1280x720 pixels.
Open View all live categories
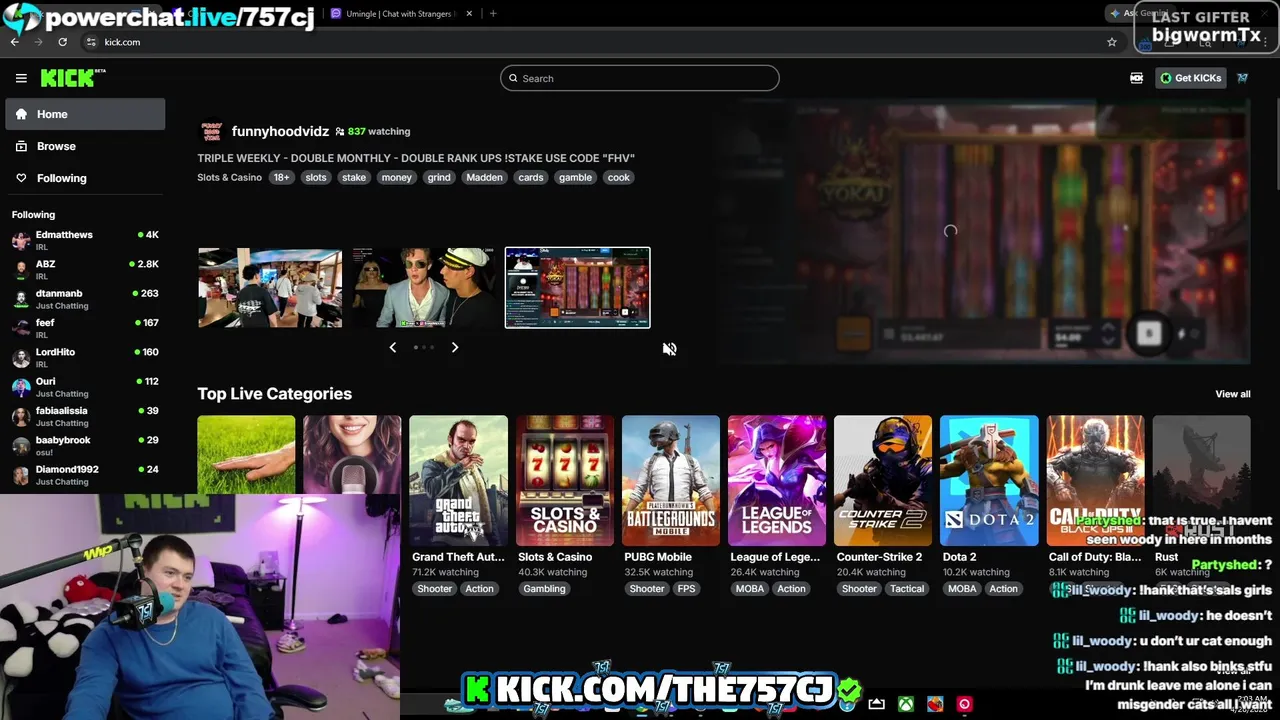(1232, 394)
